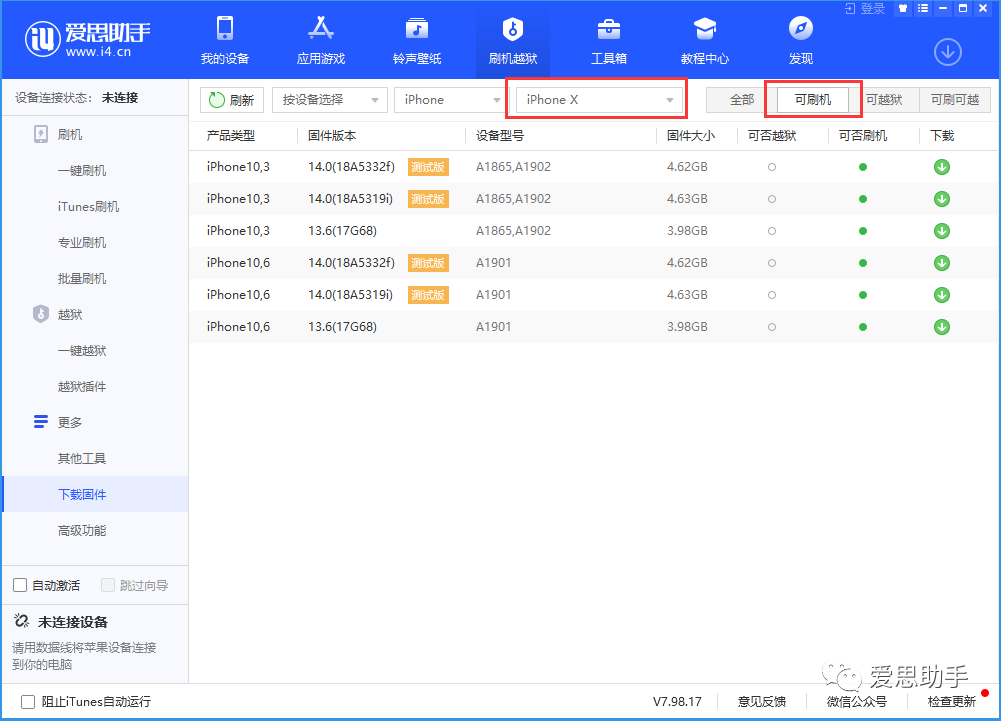
Task: Expand the iPhone X model dropdown
Action: (599, 100)
